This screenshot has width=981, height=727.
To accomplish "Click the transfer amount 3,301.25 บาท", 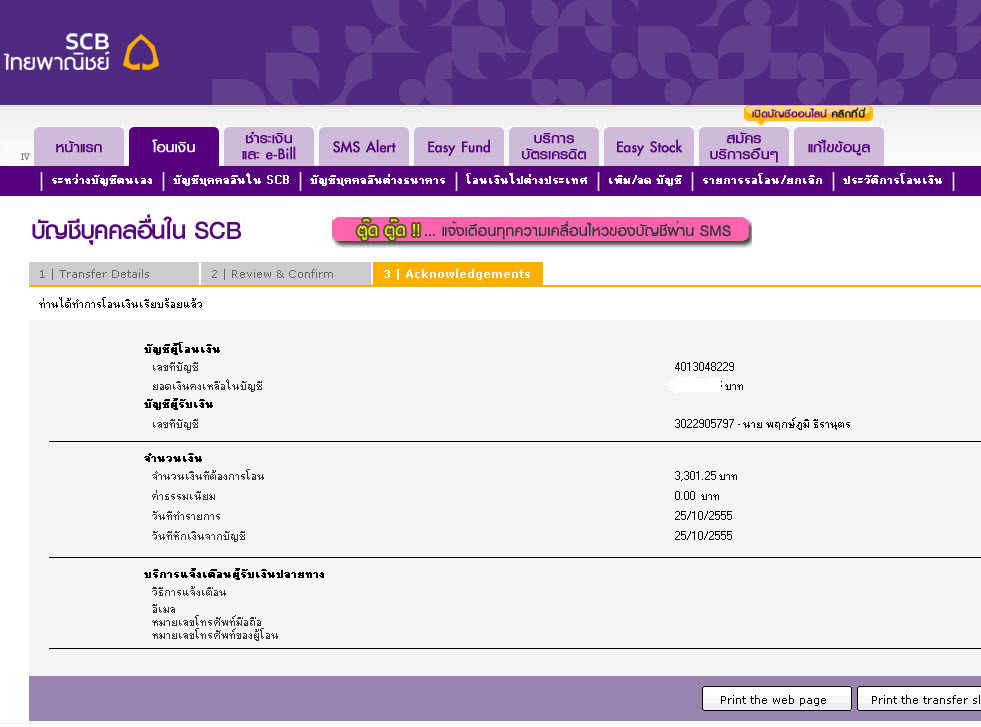I will click(706, 476).
